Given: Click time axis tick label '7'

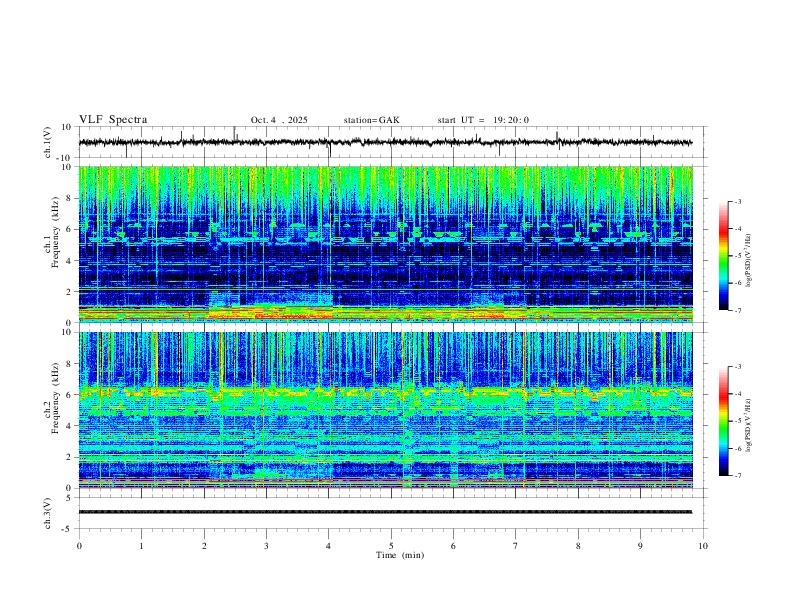Looking at the screenshot, I should [x=516, y=546].
